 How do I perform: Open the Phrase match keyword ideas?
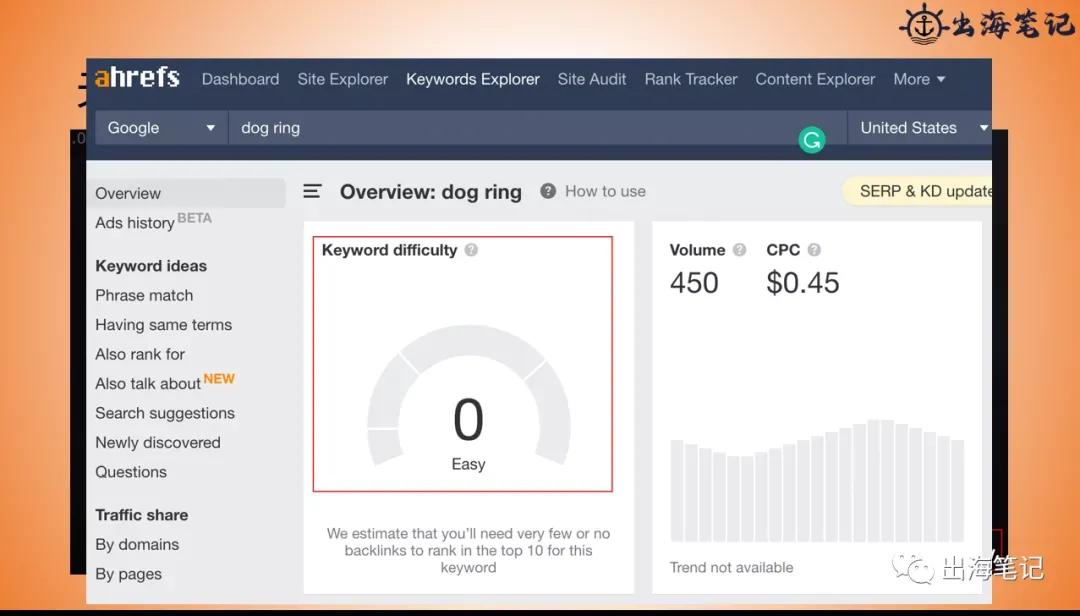point(144,296)
